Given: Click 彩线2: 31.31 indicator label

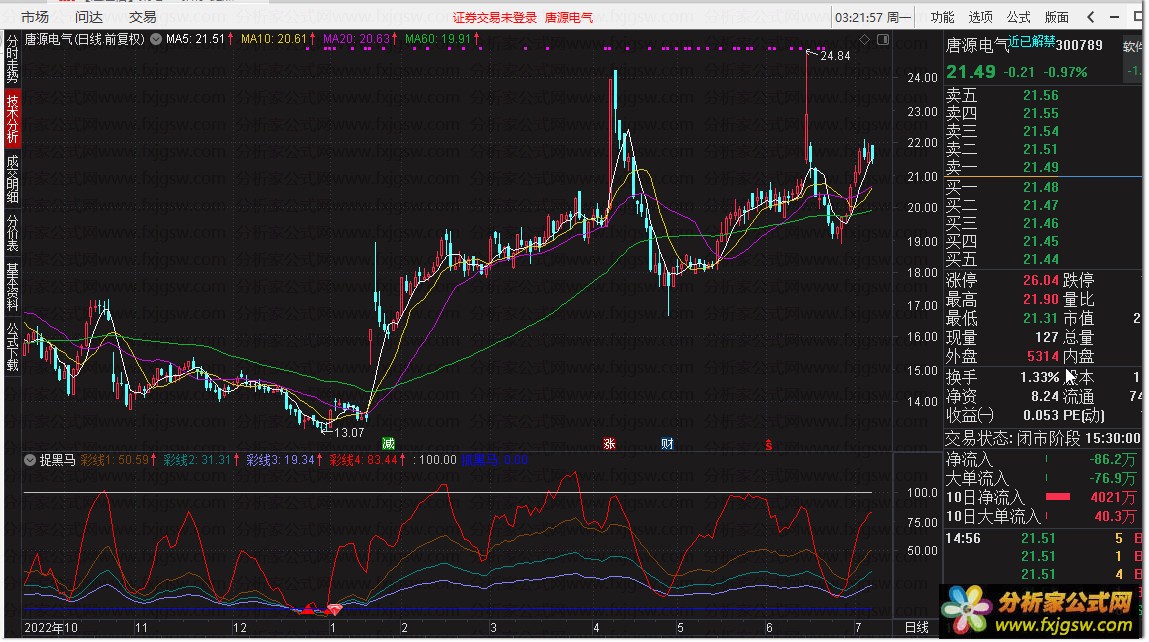Looking at the screenshot, I should pyautogui.click(x=197, y=460).
